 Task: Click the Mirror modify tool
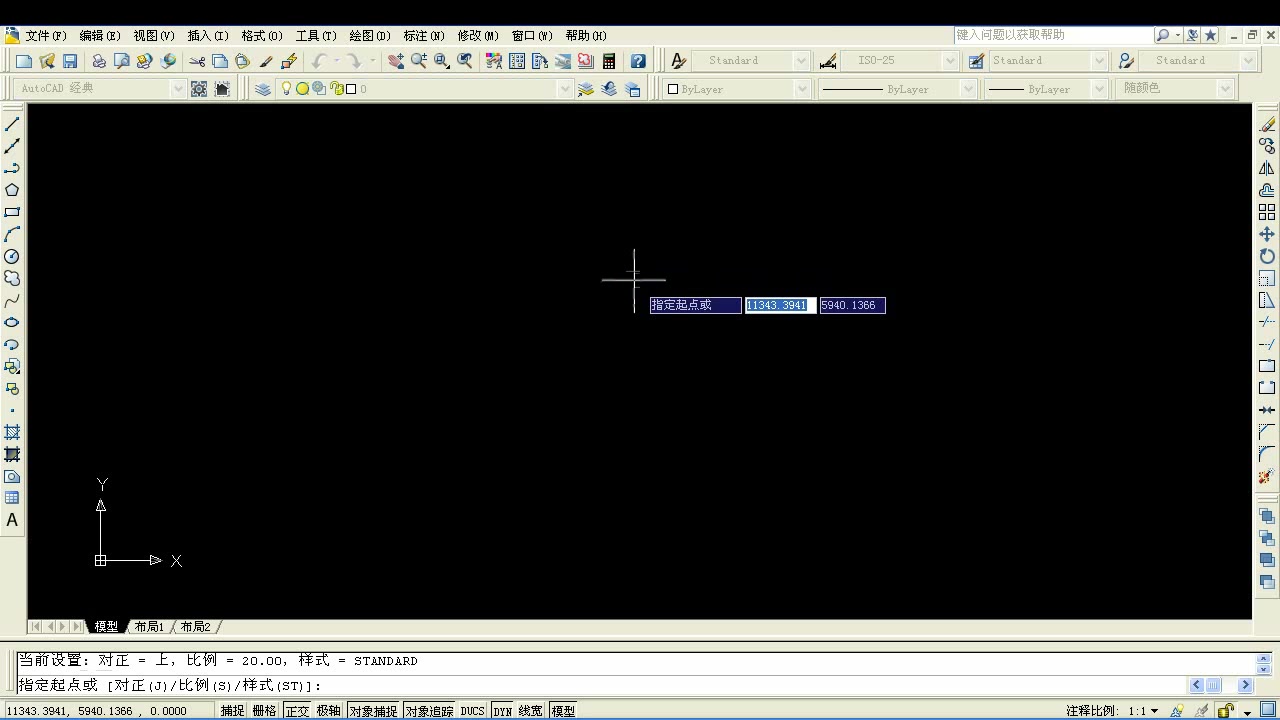(x=1267, y=168)
